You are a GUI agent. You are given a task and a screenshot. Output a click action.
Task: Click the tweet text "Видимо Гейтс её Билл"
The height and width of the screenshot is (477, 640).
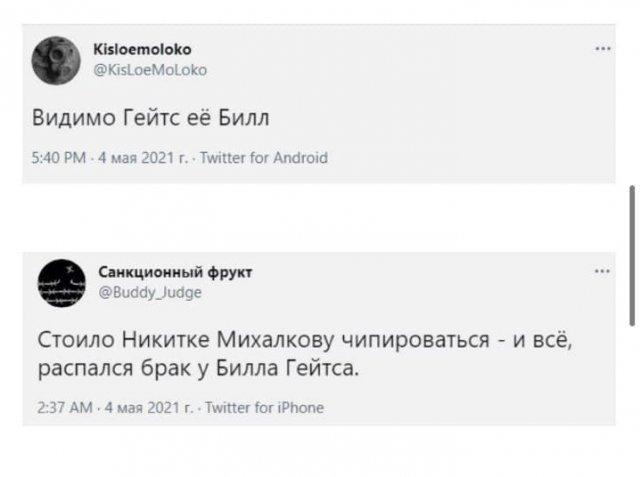[x=151, y=118]
